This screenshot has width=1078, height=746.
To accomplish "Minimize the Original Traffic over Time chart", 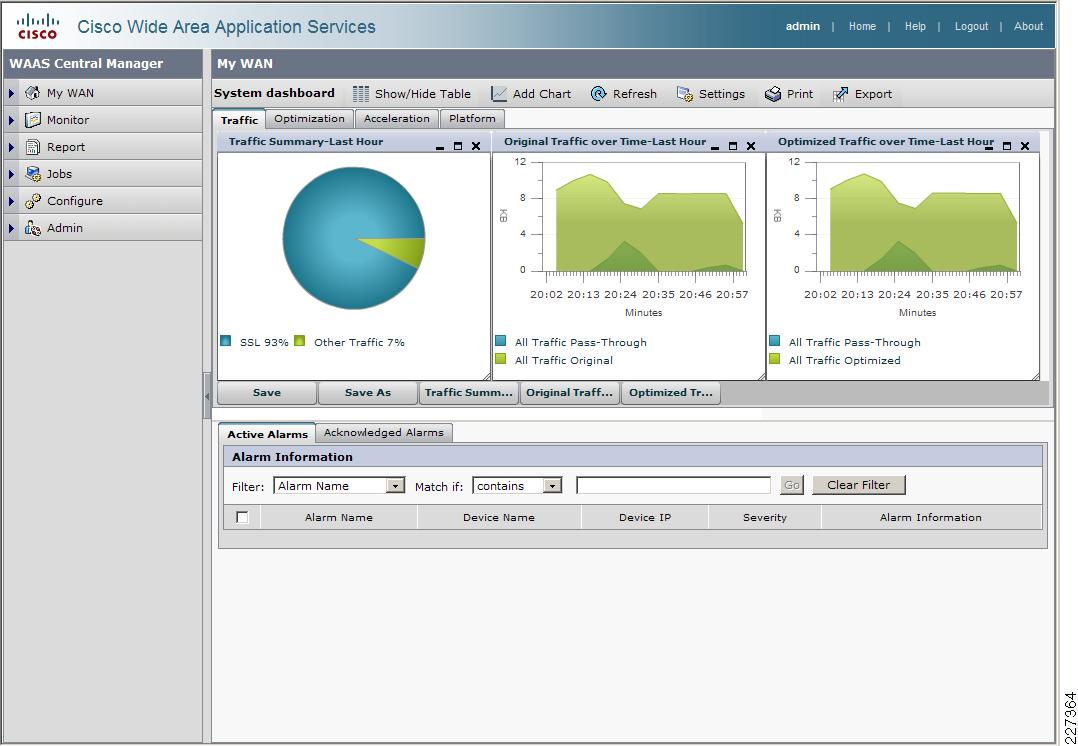I will [x=715, y=146].
